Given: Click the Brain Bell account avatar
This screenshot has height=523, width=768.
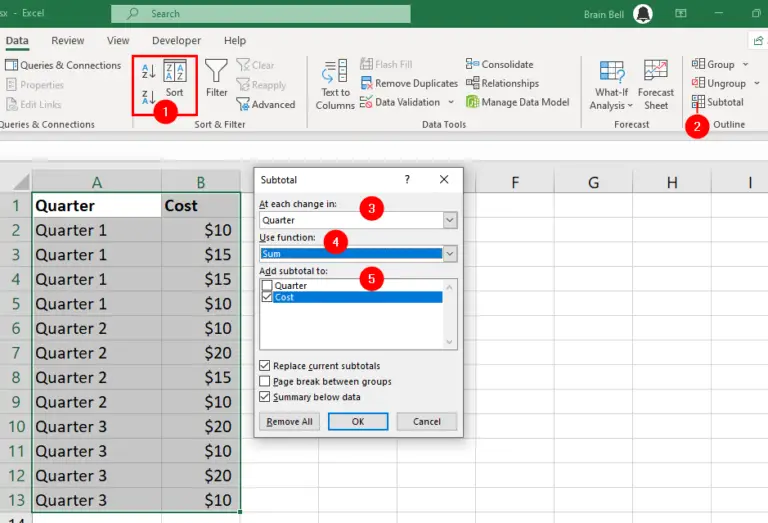Looking at the screenshot, I should (643, 14).
